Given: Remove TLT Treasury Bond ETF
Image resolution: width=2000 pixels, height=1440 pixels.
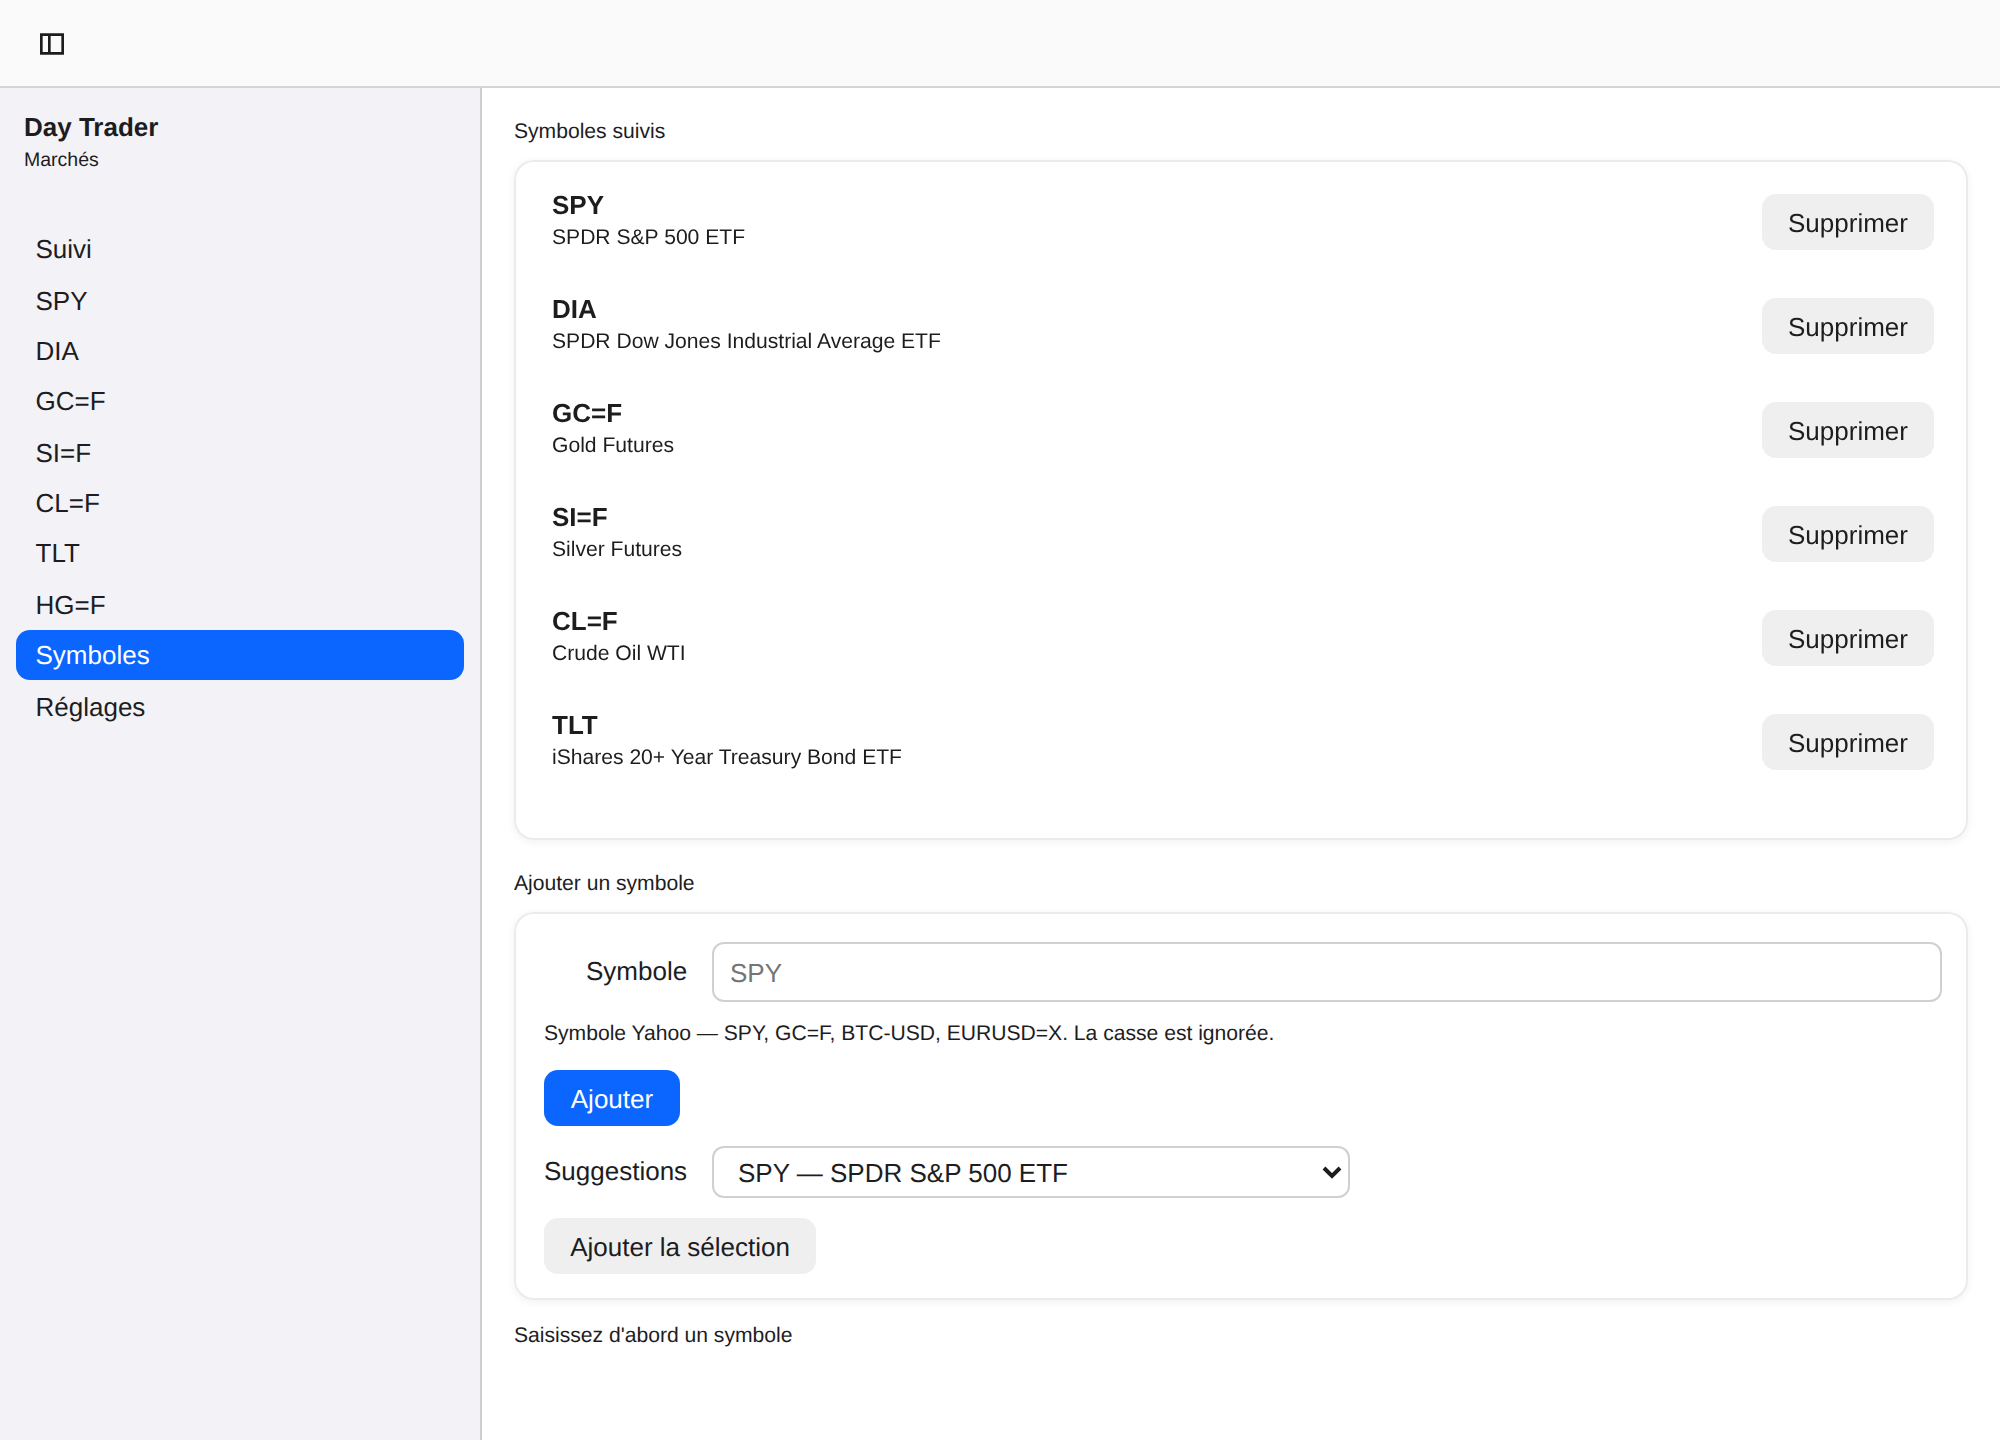Looking at the screenshot, I should tap(1847, 742).
